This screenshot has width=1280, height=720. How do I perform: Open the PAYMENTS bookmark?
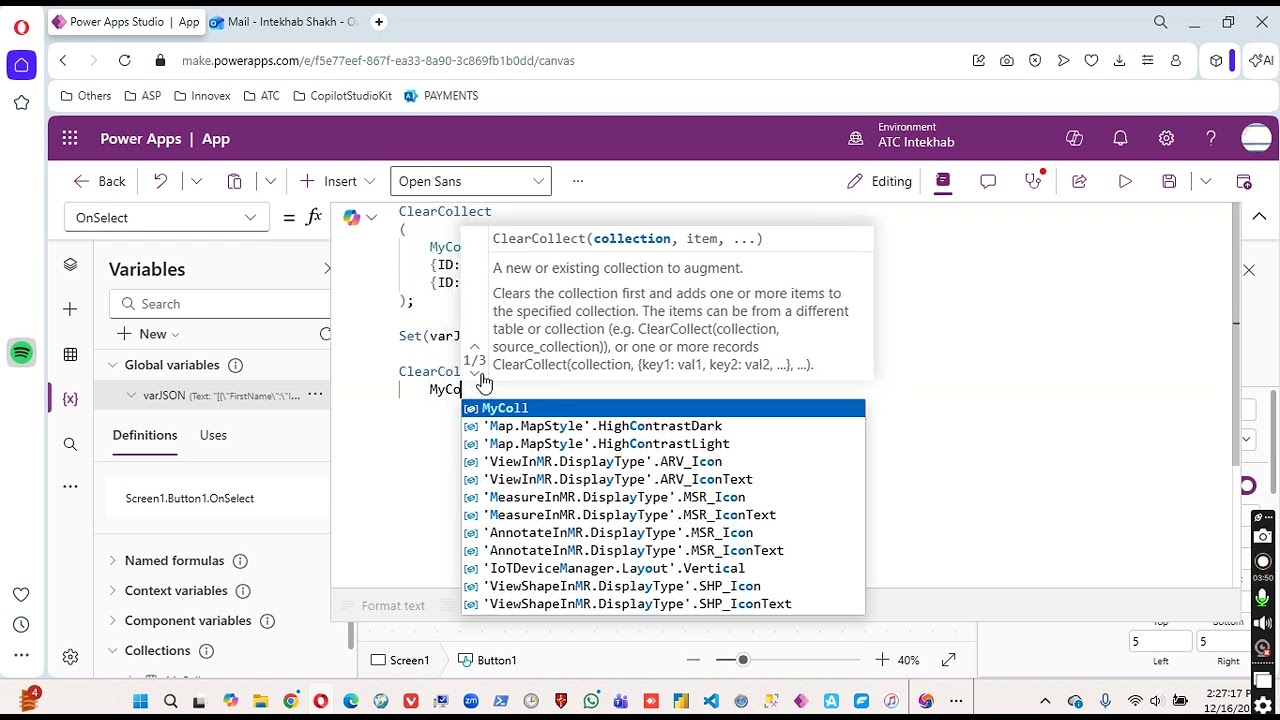tap(441, 96)
